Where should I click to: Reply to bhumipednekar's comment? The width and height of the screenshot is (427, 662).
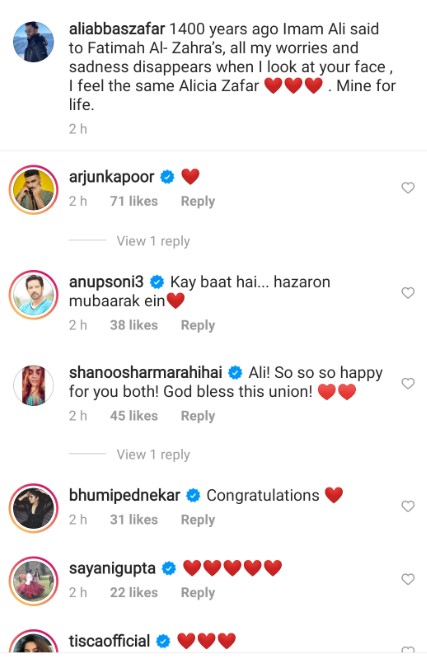click(x=198, y=520)
